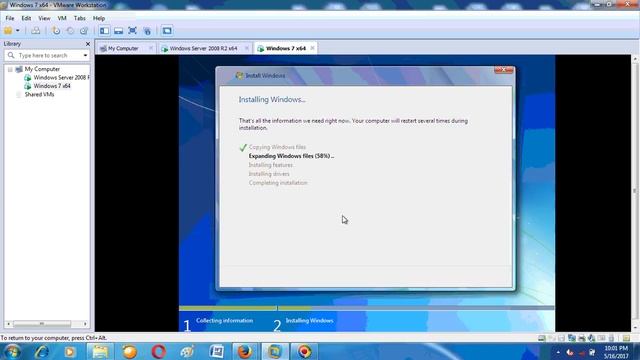
Task: Open Windows Explorer from the taskbar
Action: 100,352
